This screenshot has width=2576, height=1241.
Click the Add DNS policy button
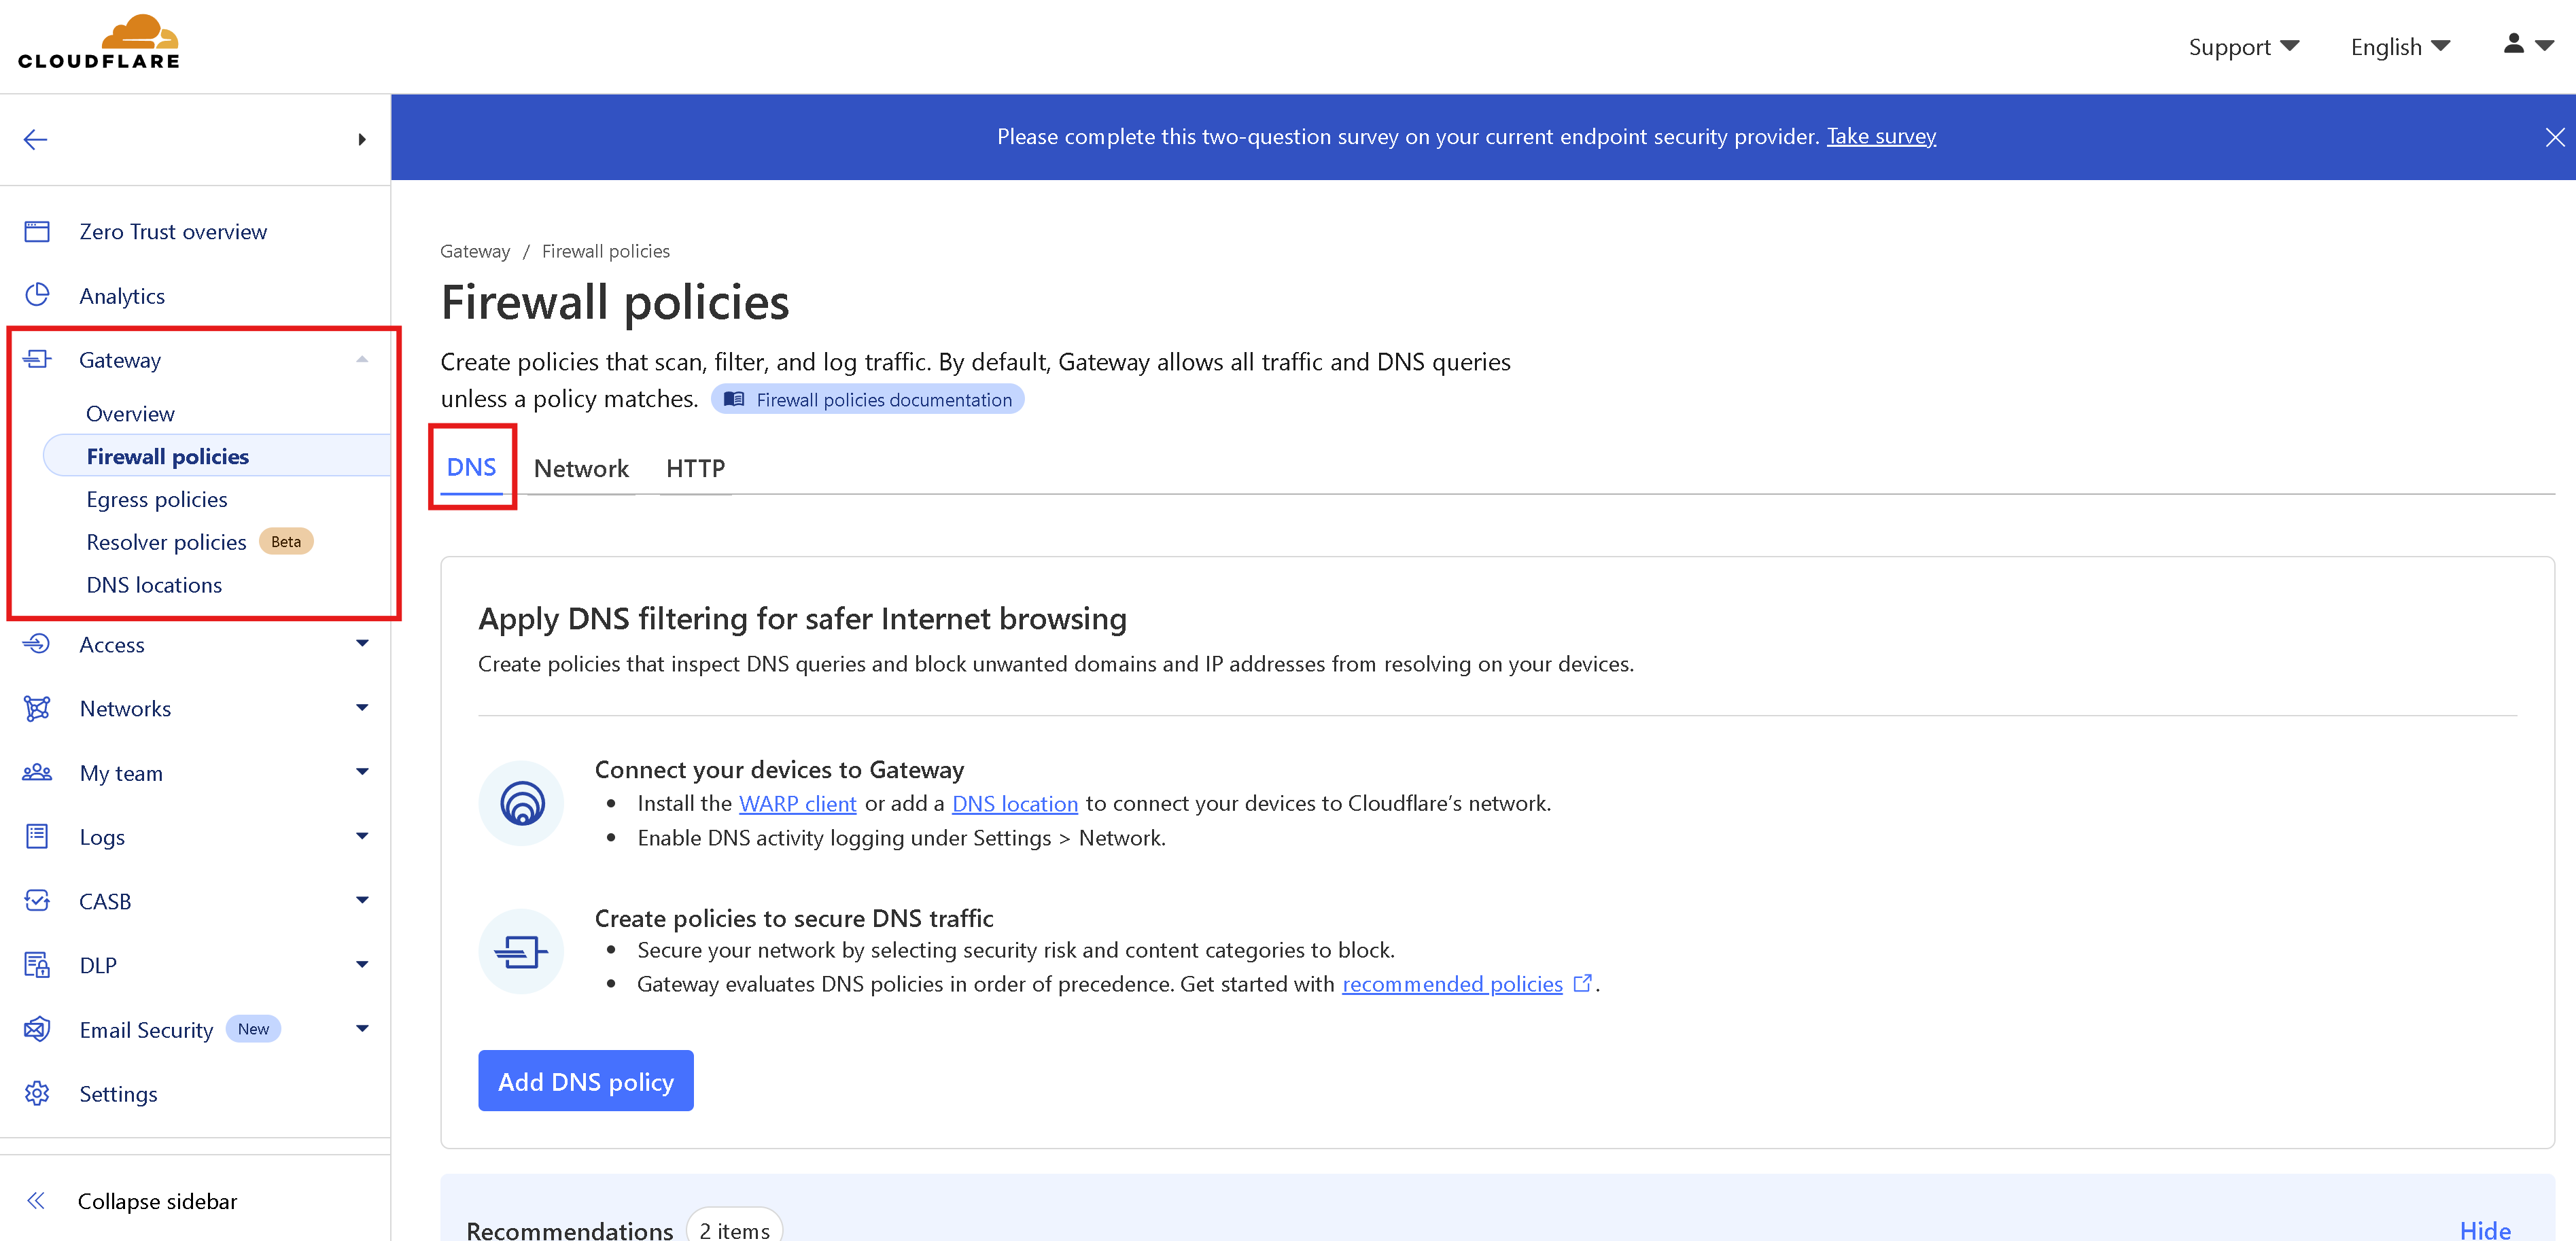coord(585,1080)
